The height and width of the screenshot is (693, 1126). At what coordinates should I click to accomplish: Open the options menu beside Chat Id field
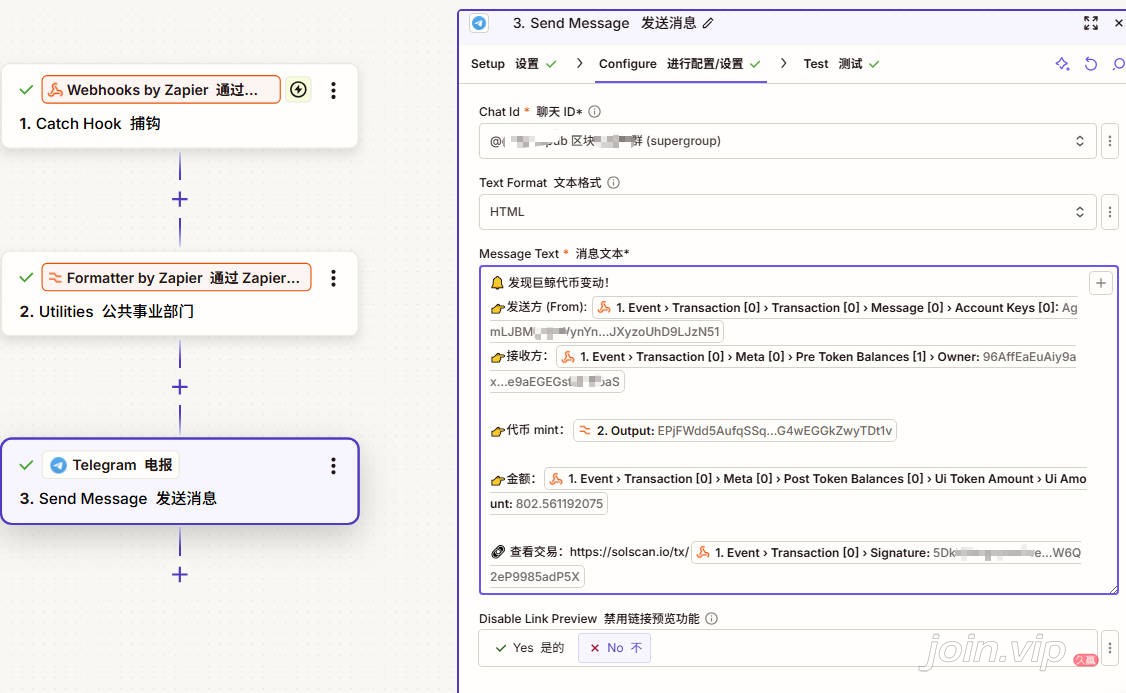(1109, 141)
